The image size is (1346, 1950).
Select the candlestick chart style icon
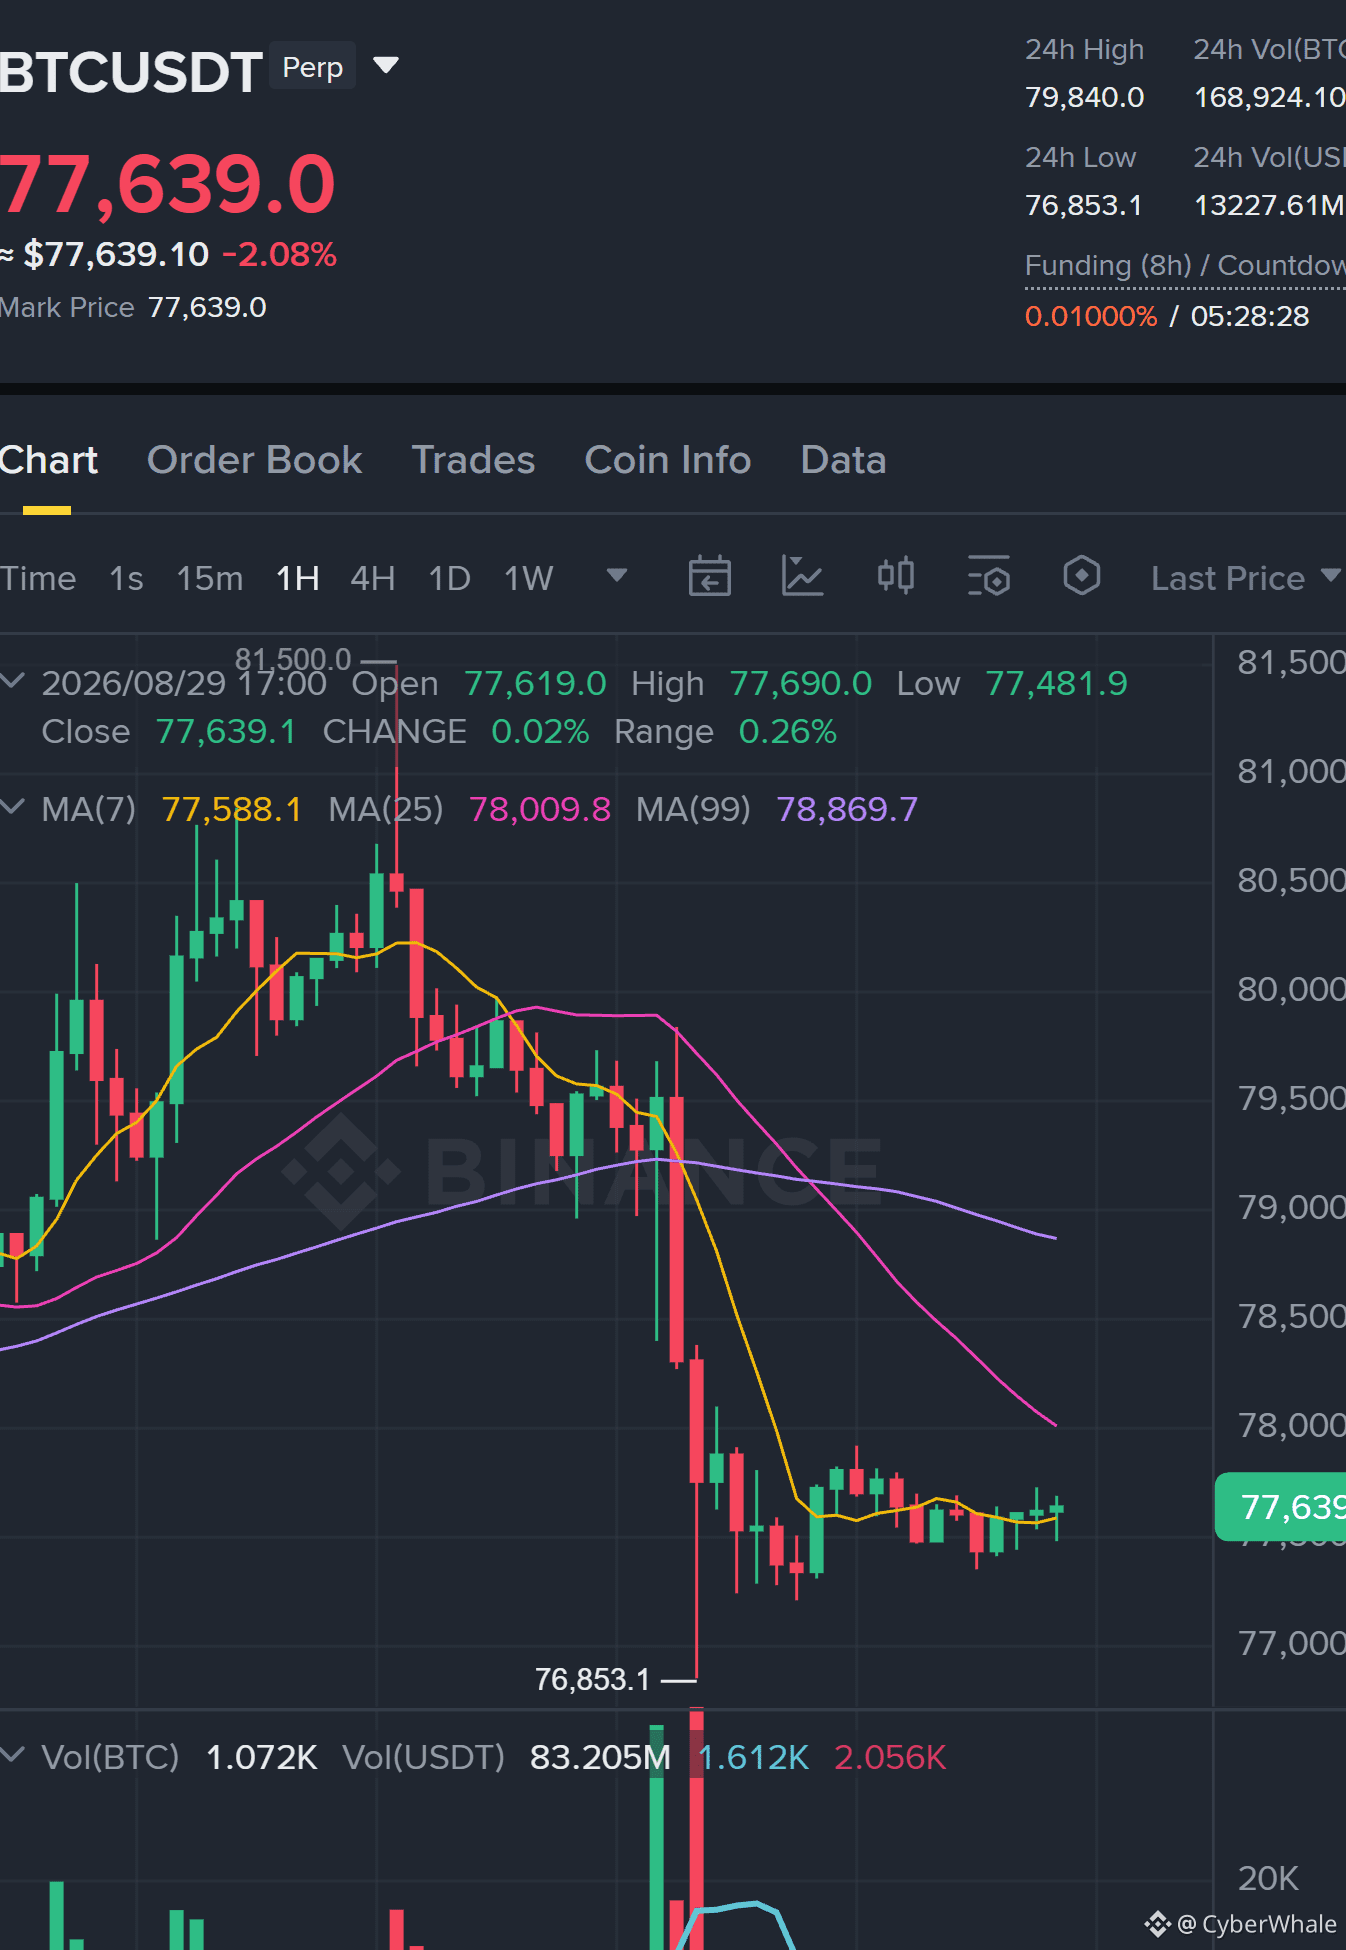(896, 576)
